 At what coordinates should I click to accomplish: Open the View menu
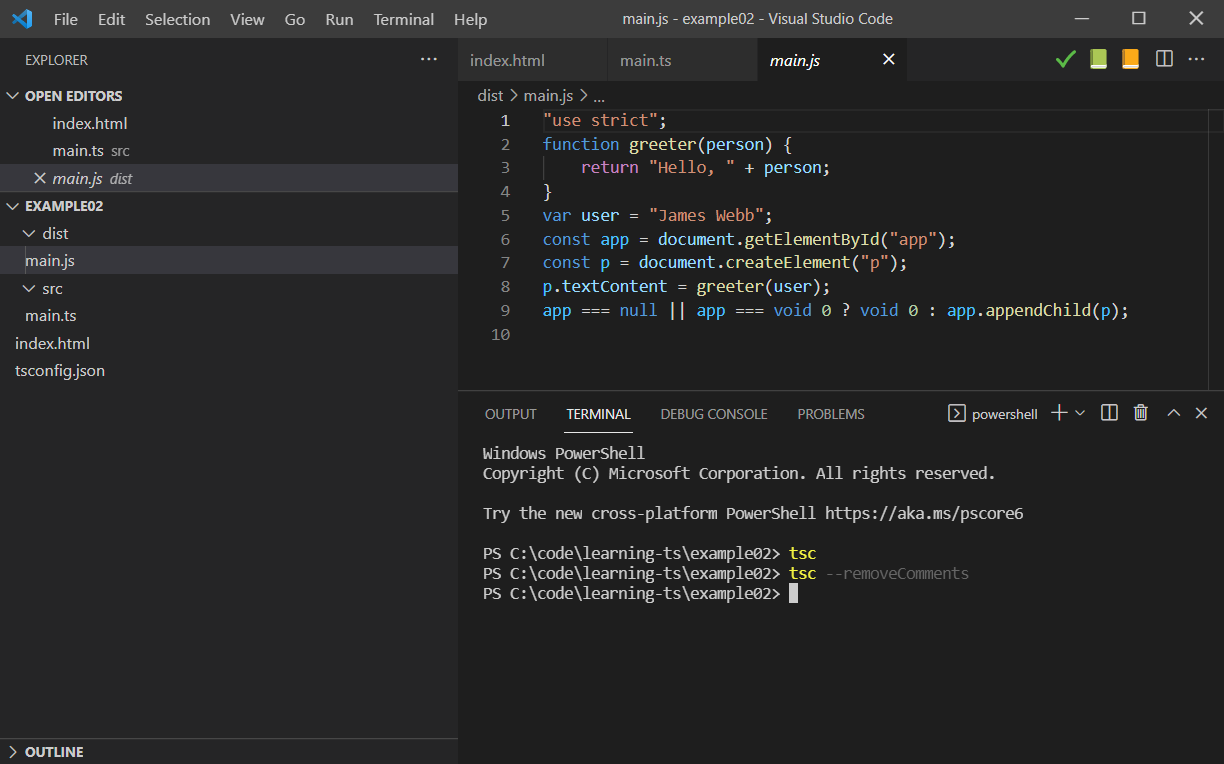pos(247,19)
